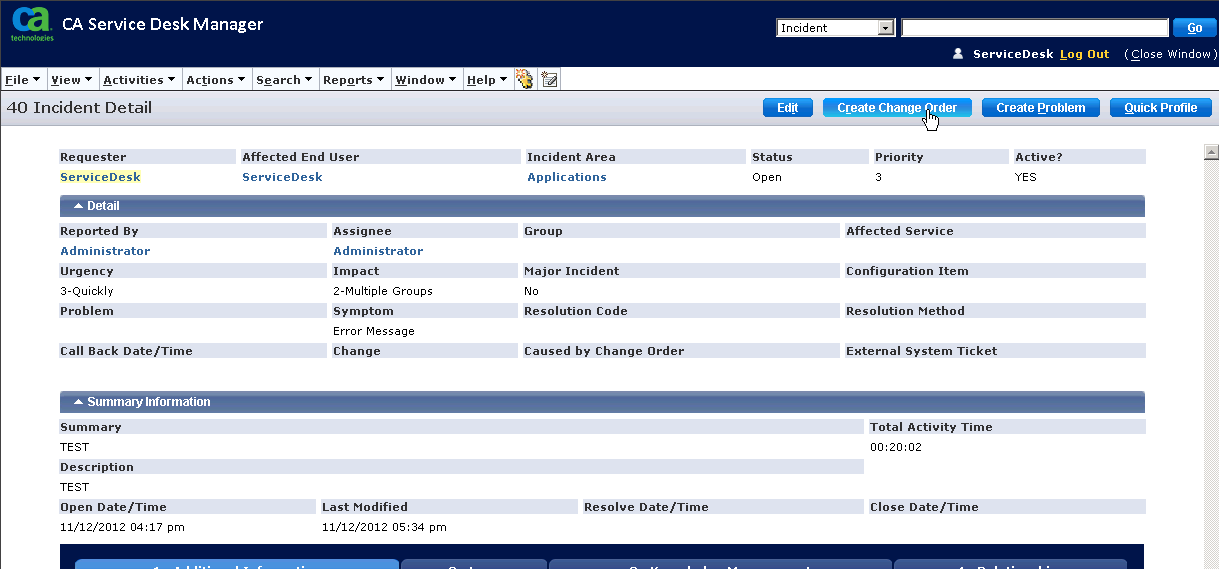Click the Last Modified 11/12/2012 05:34 pm

click(x=384, y=527)
